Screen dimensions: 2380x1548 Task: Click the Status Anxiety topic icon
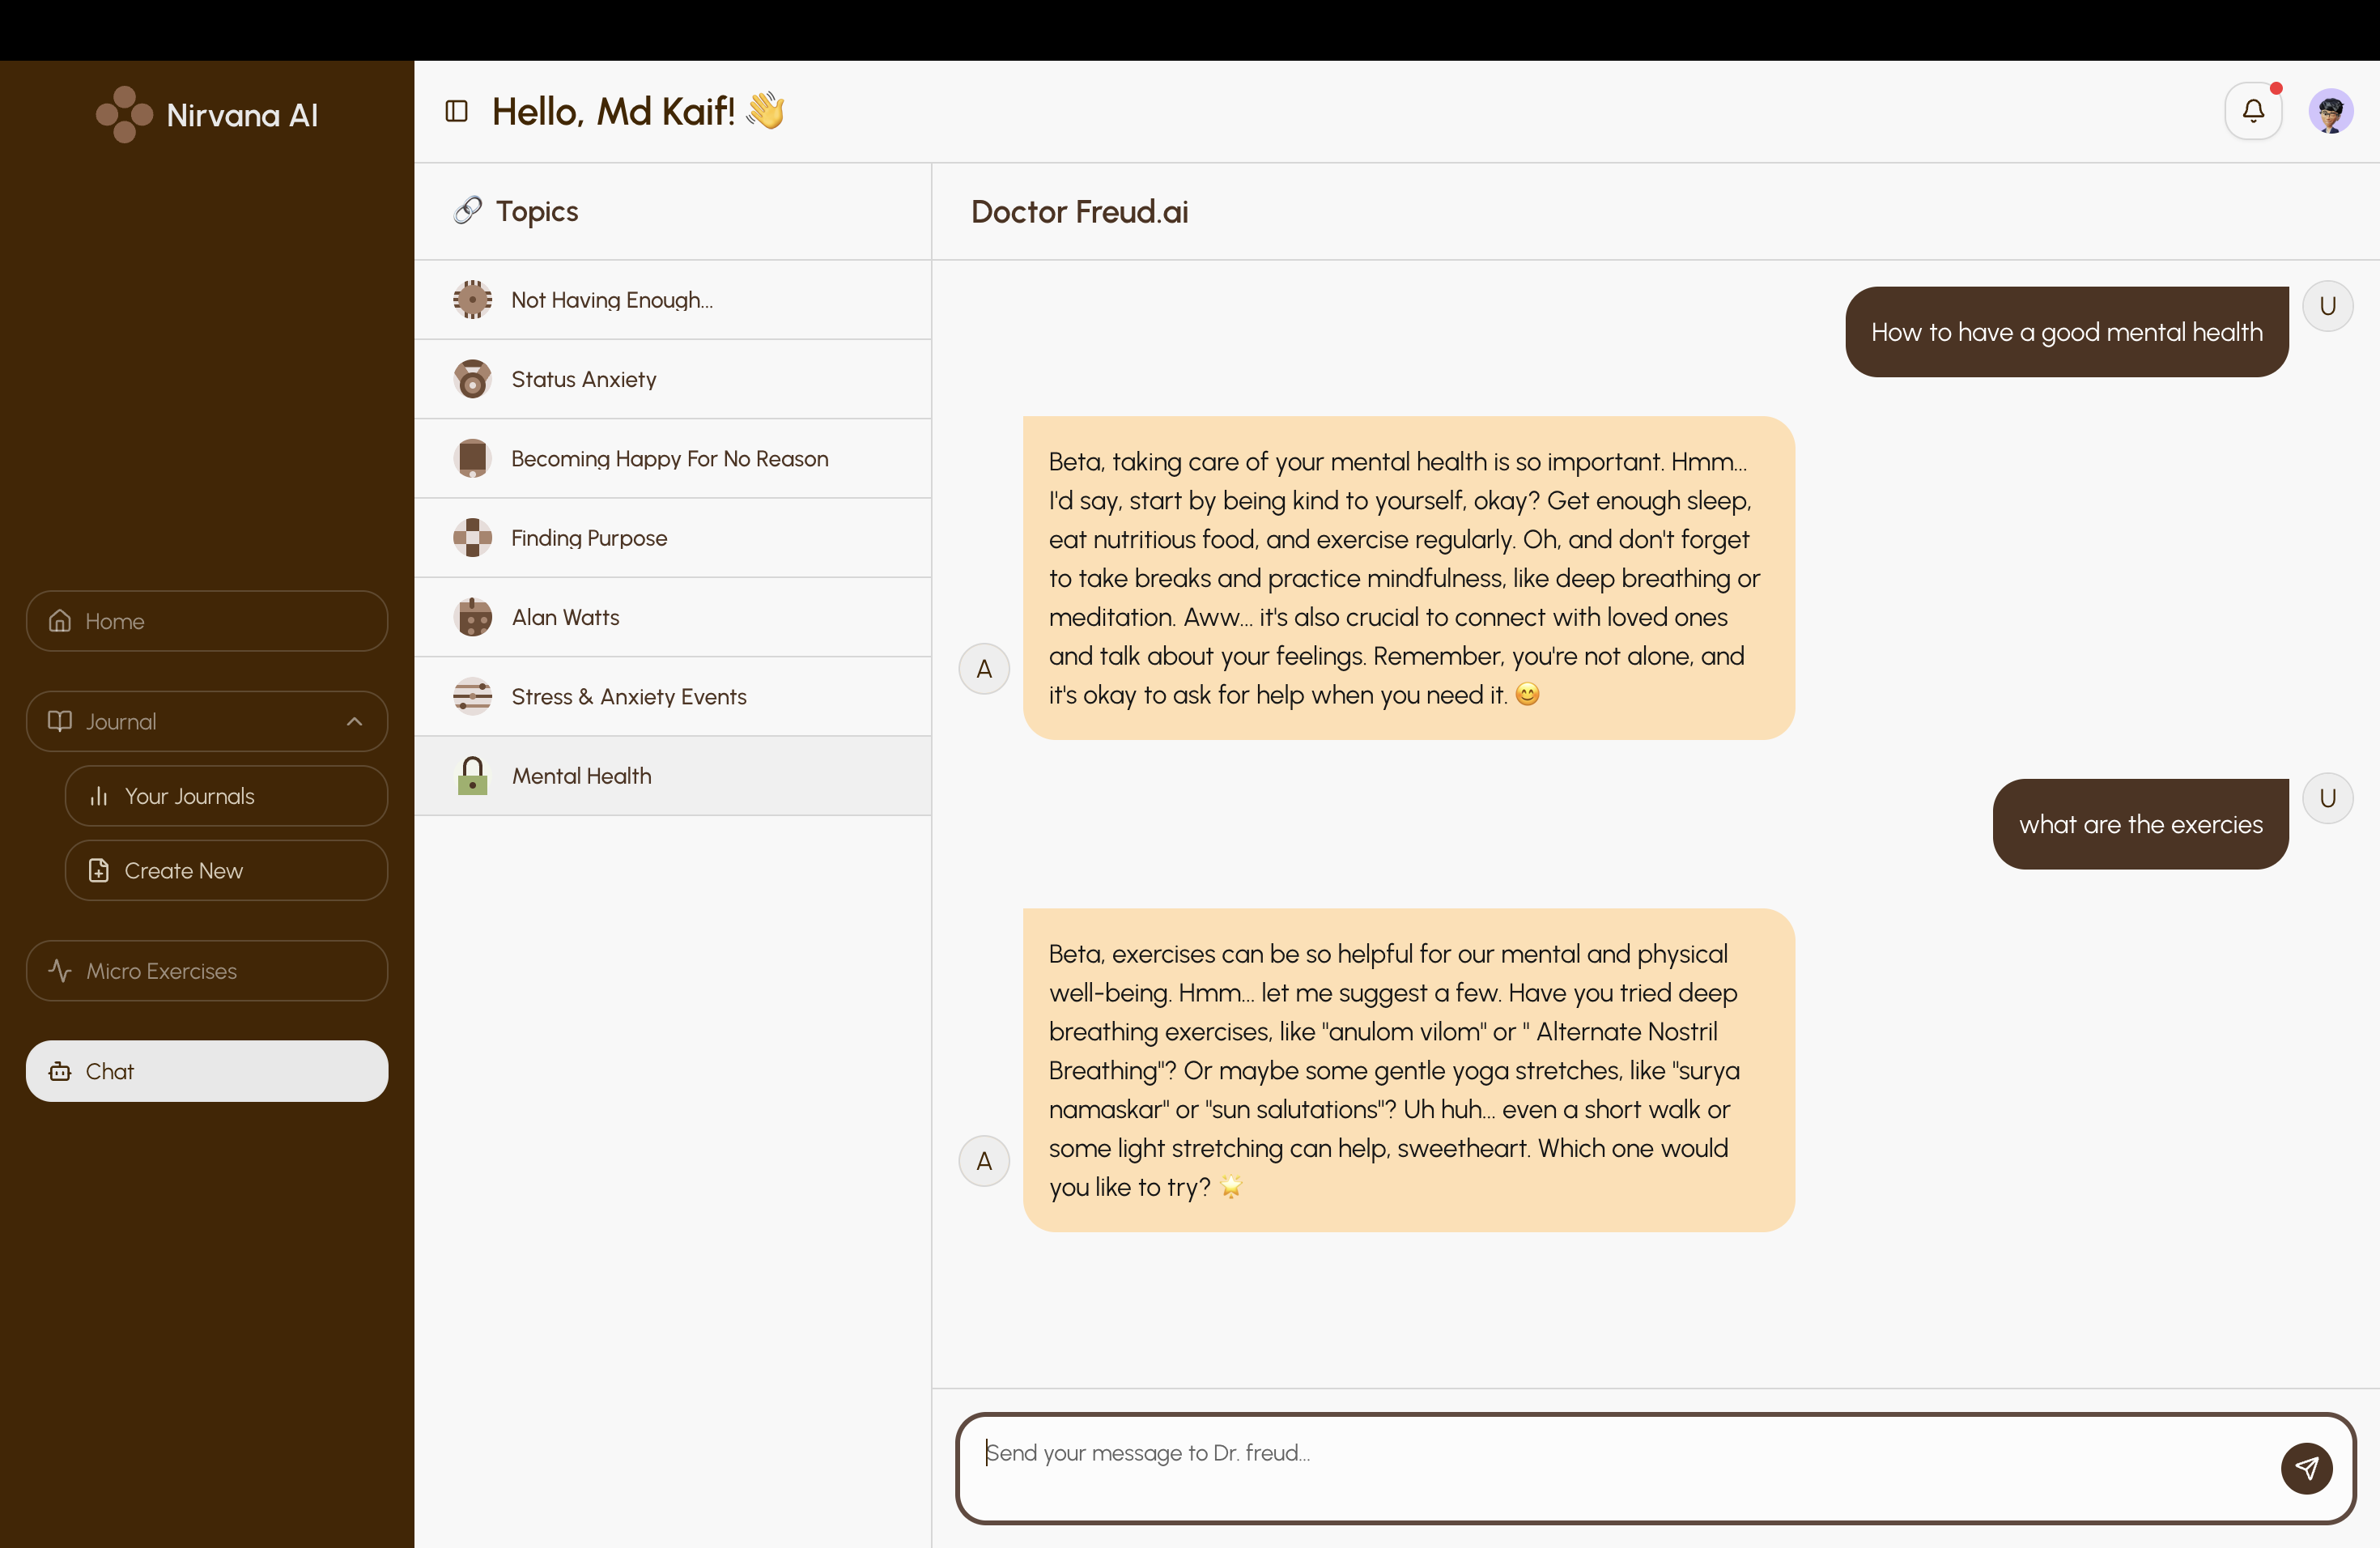tap(472, 379)
